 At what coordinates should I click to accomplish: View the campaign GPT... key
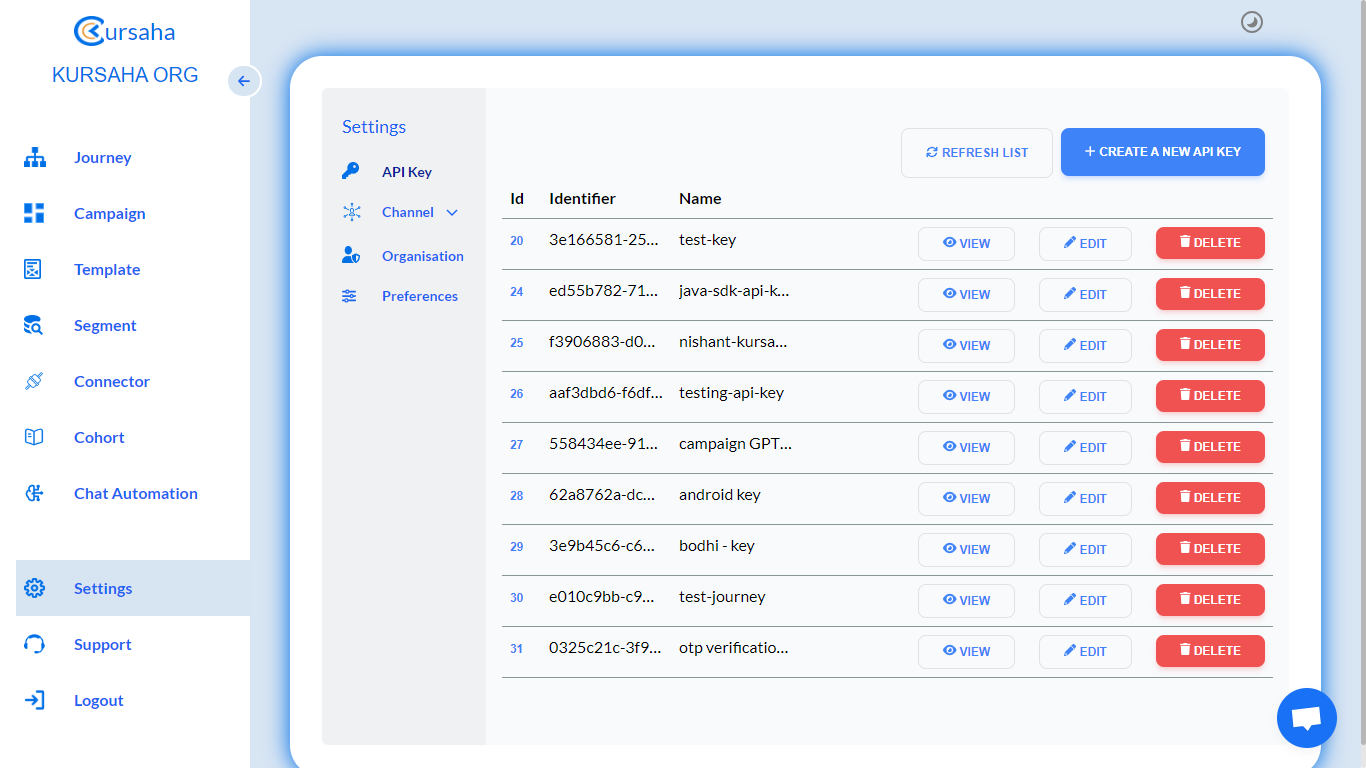966,448
